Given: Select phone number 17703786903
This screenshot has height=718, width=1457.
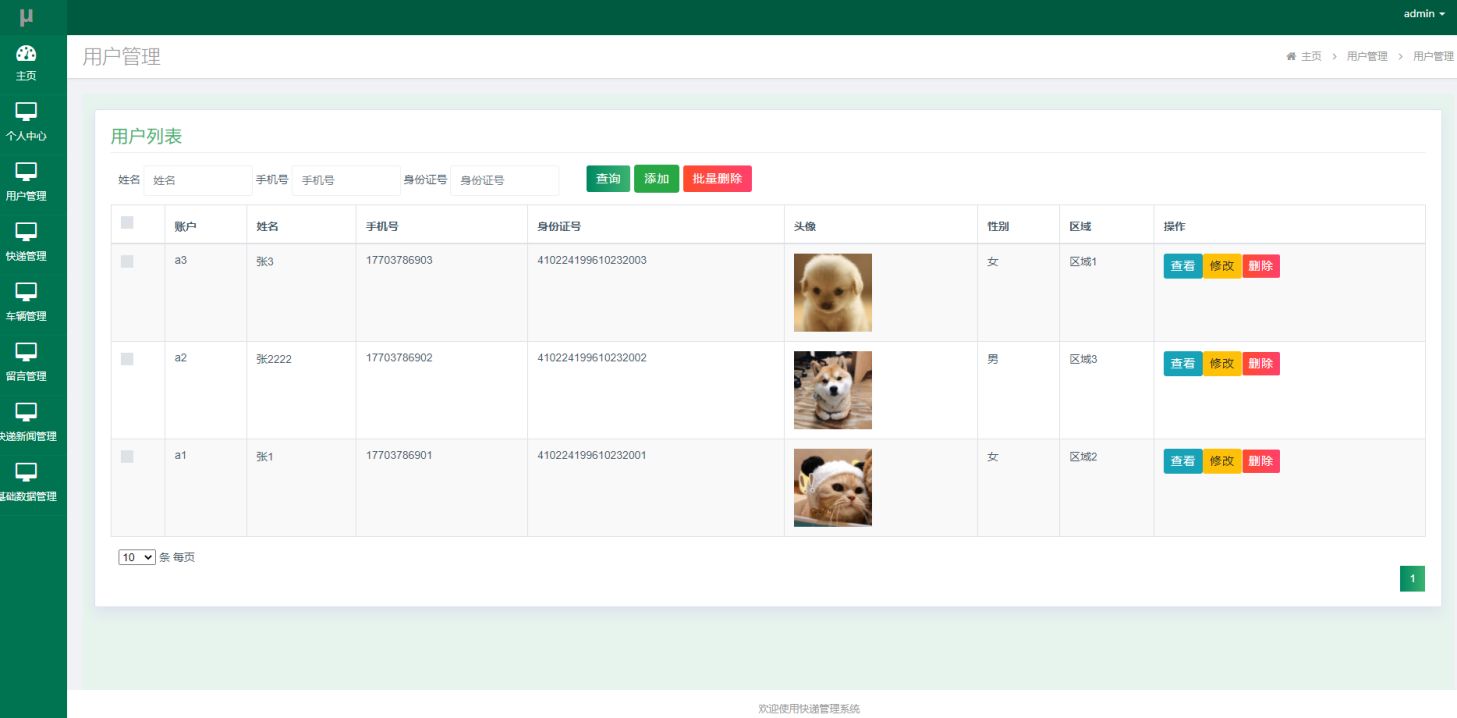Looking at the screenshot, I should click(x=399, y=260).
